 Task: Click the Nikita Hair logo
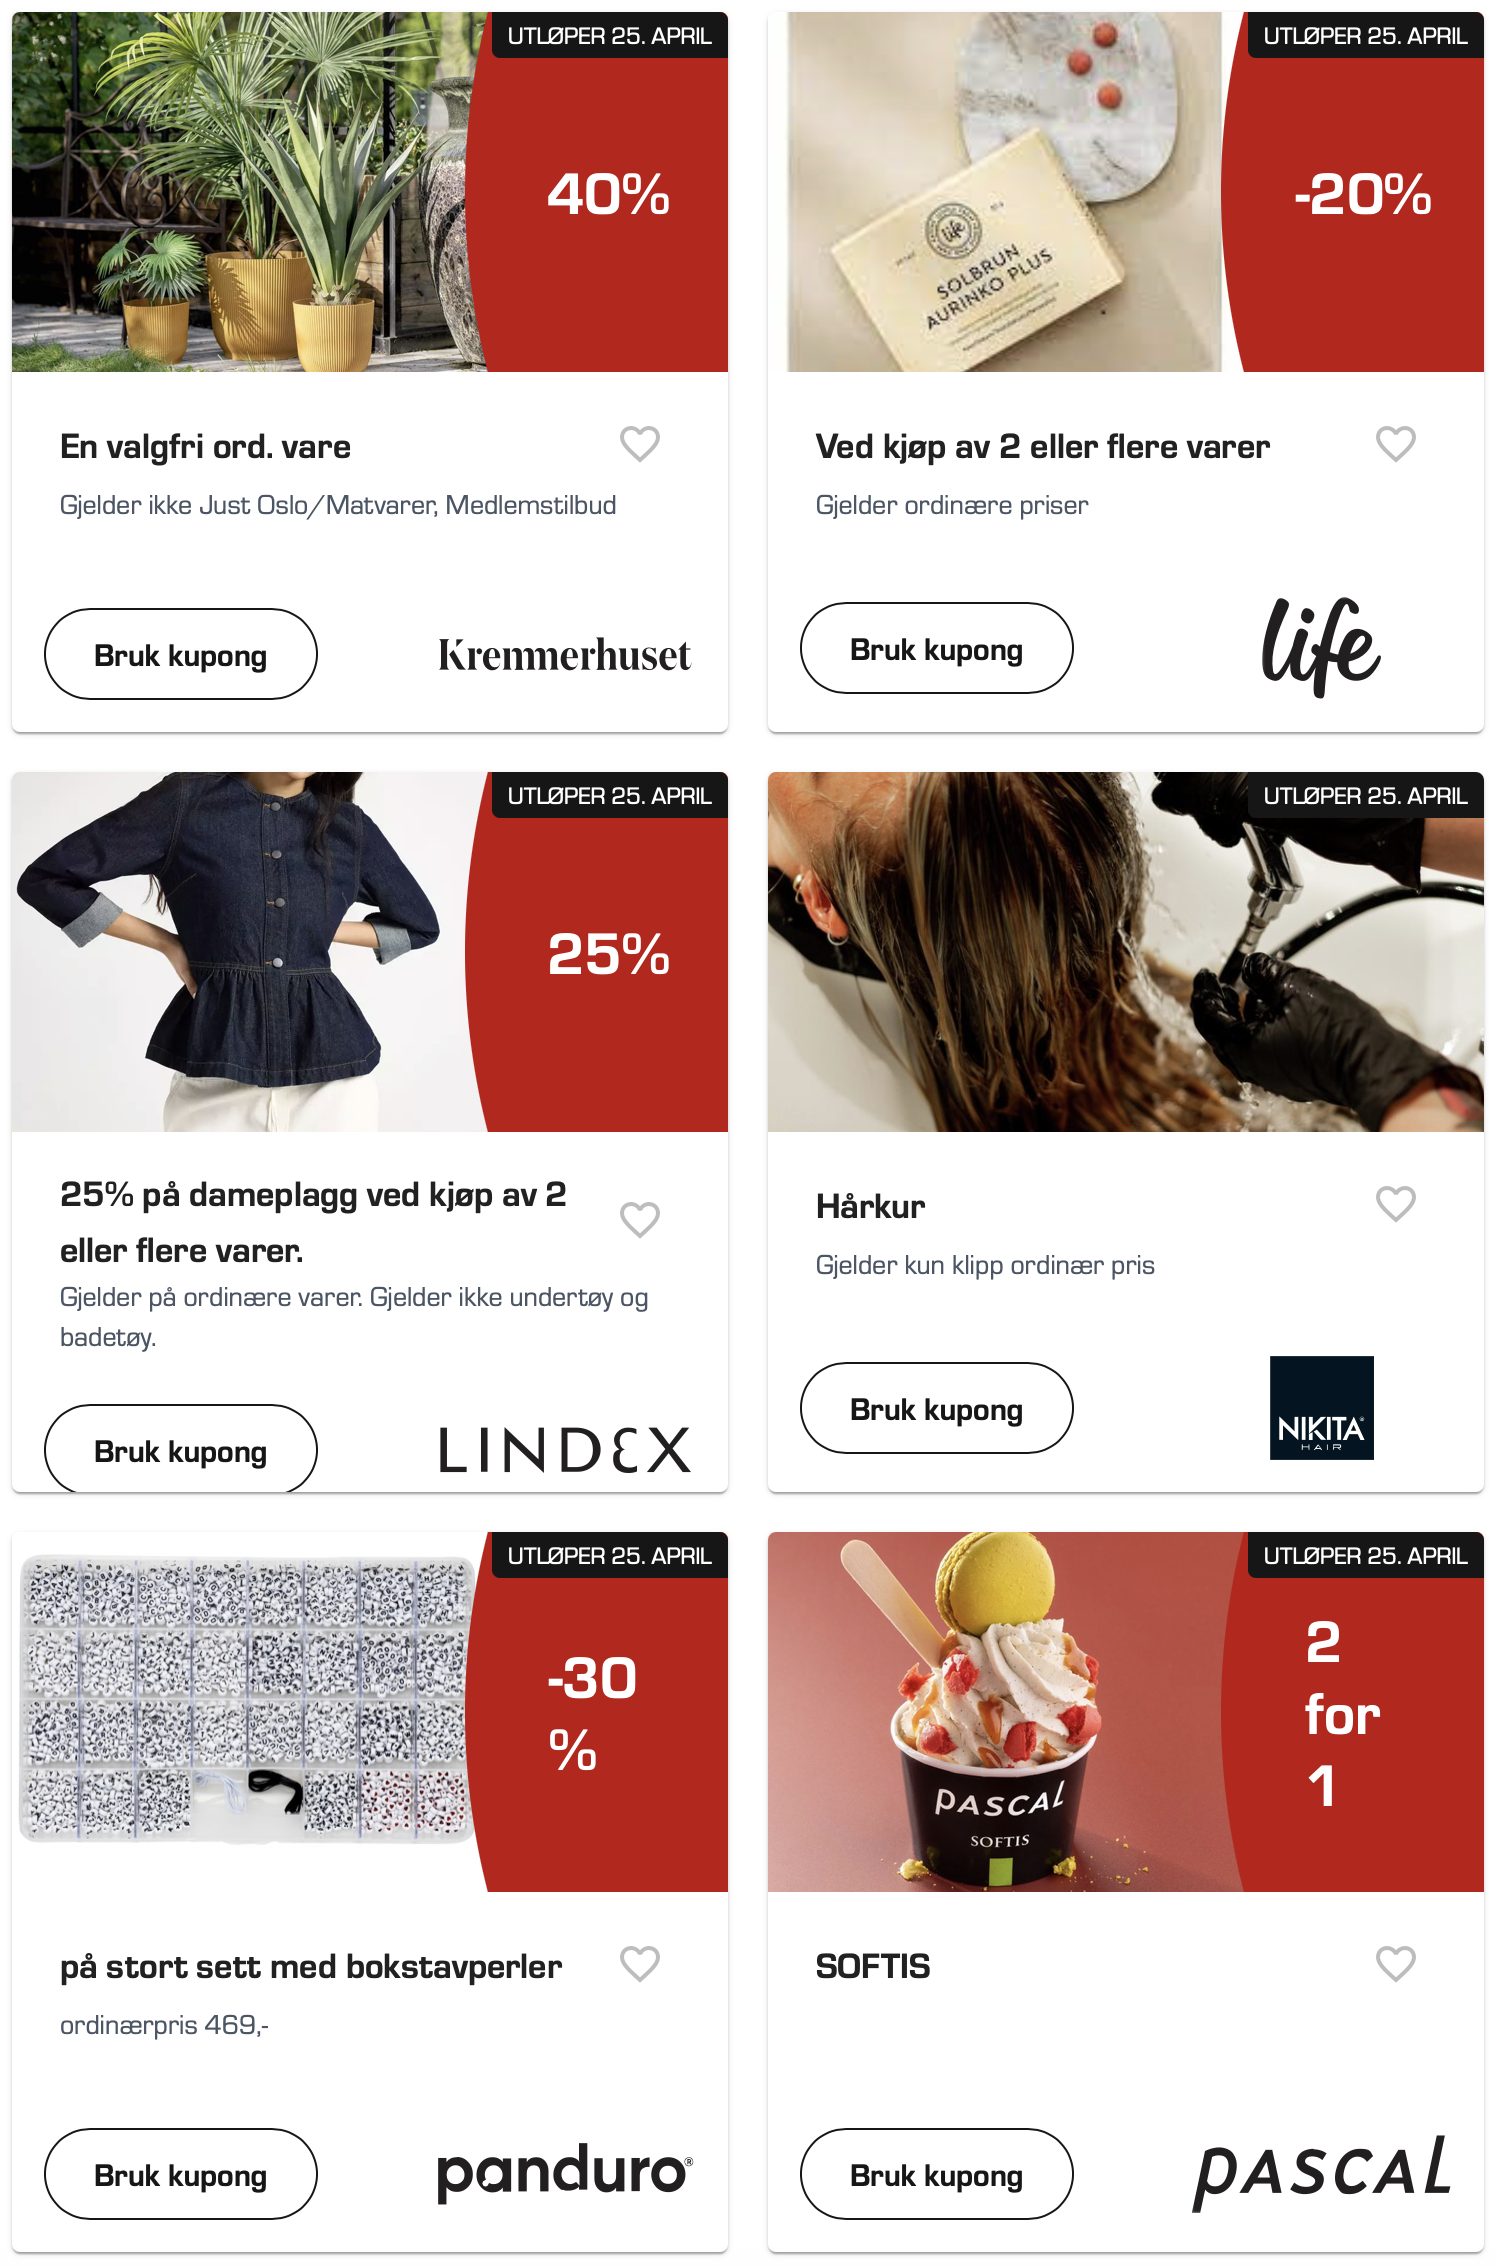tap(1322, 1408)
